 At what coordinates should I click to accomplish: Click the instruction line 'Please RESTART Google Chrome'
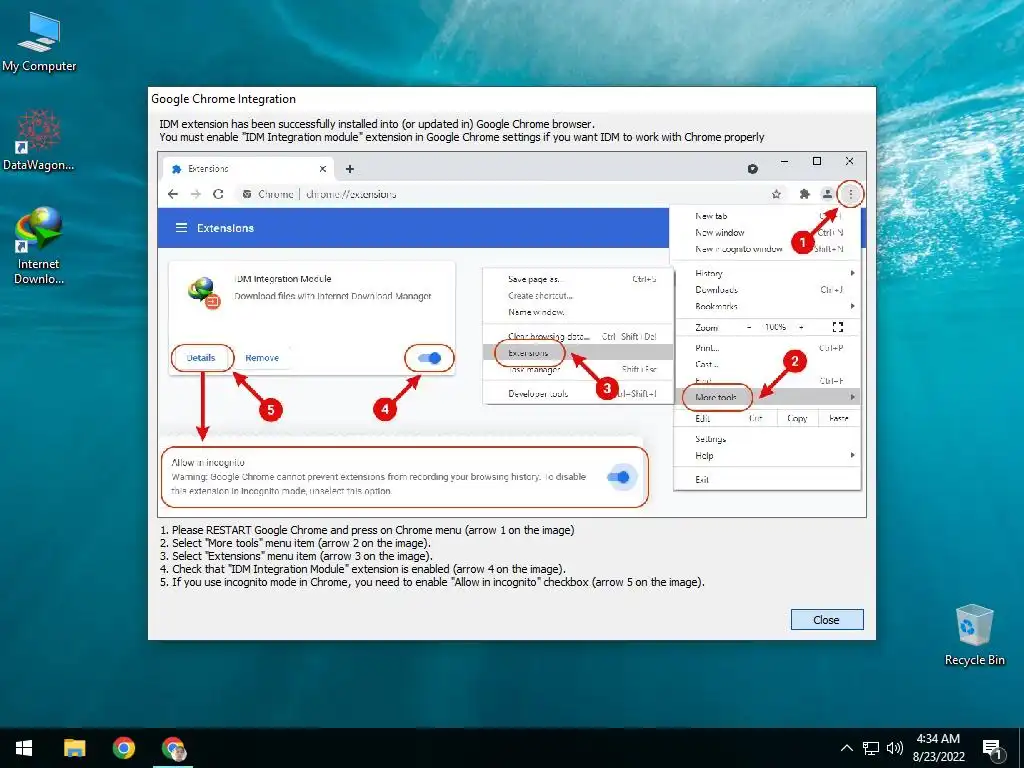click(x=367, y=530)
